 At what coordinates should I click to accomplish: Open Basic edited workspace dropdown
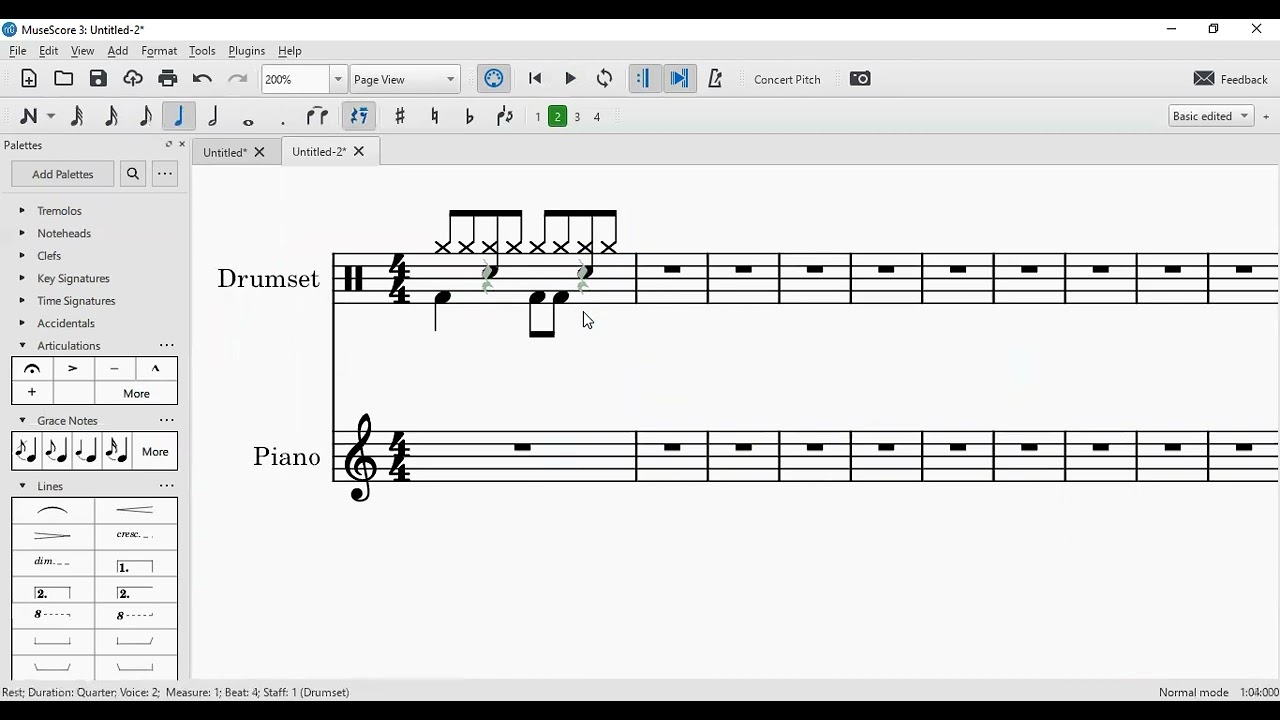point(1211,116)
